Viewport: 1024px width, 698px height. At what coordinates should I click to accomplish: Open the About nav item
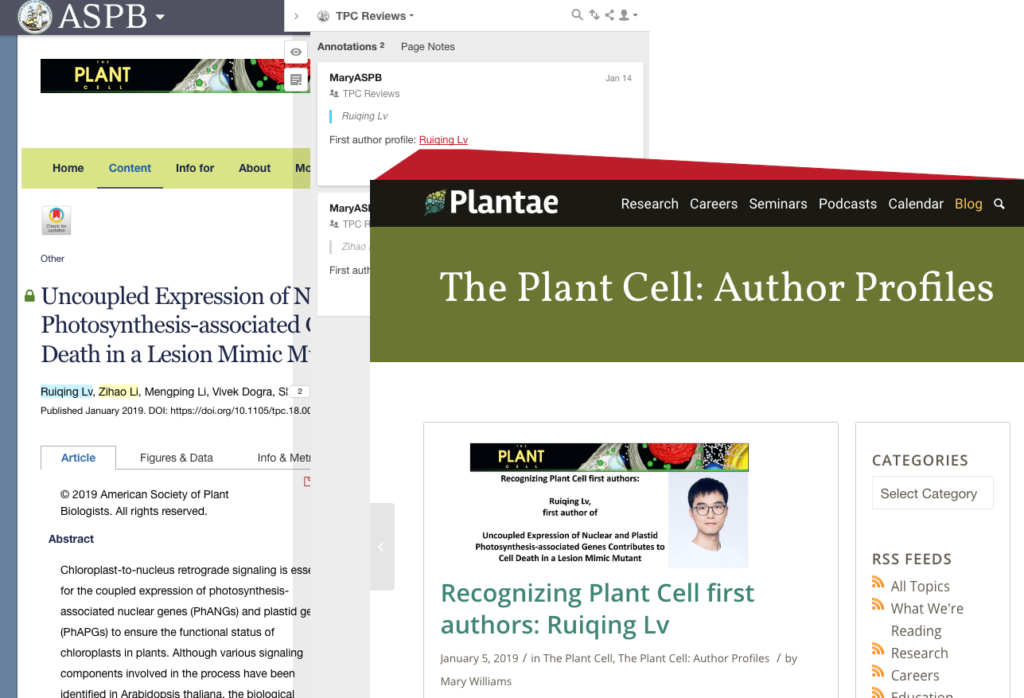pos(254,168)
